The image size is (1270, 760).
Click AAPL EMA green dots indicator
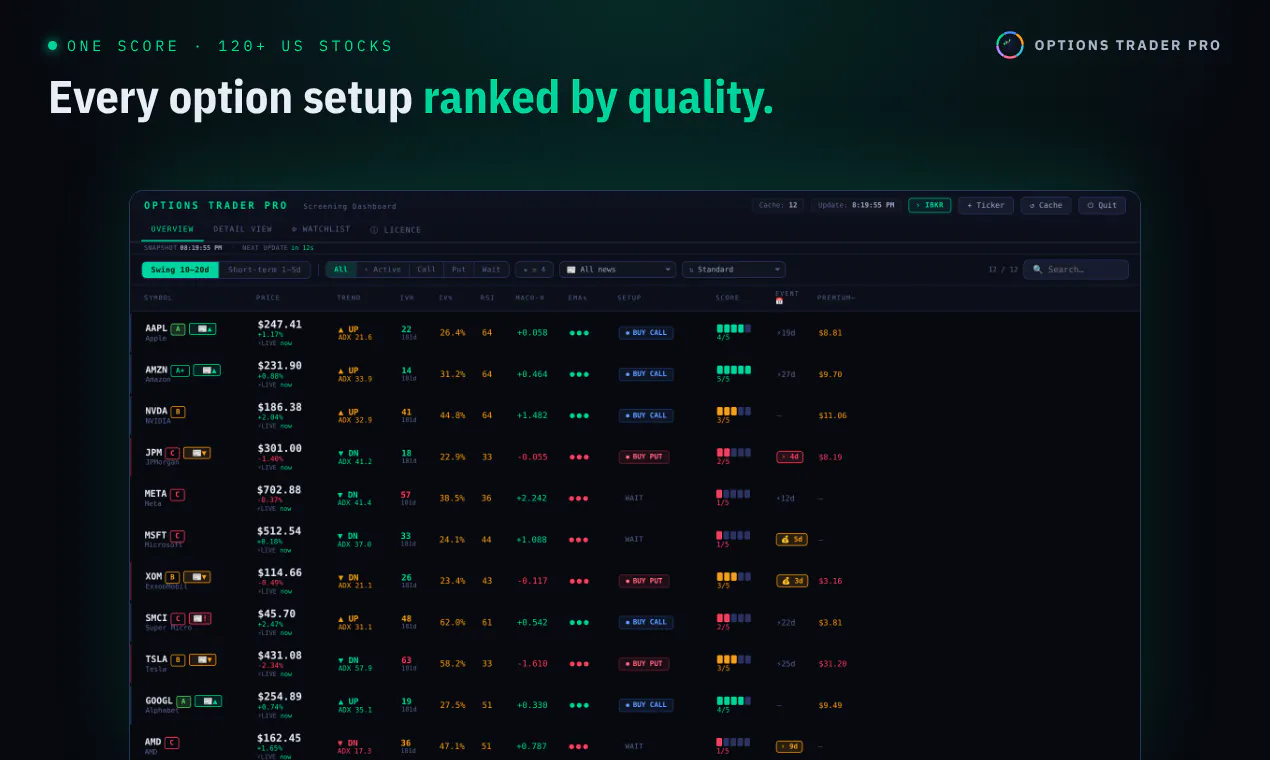click(x=579, y=333)
